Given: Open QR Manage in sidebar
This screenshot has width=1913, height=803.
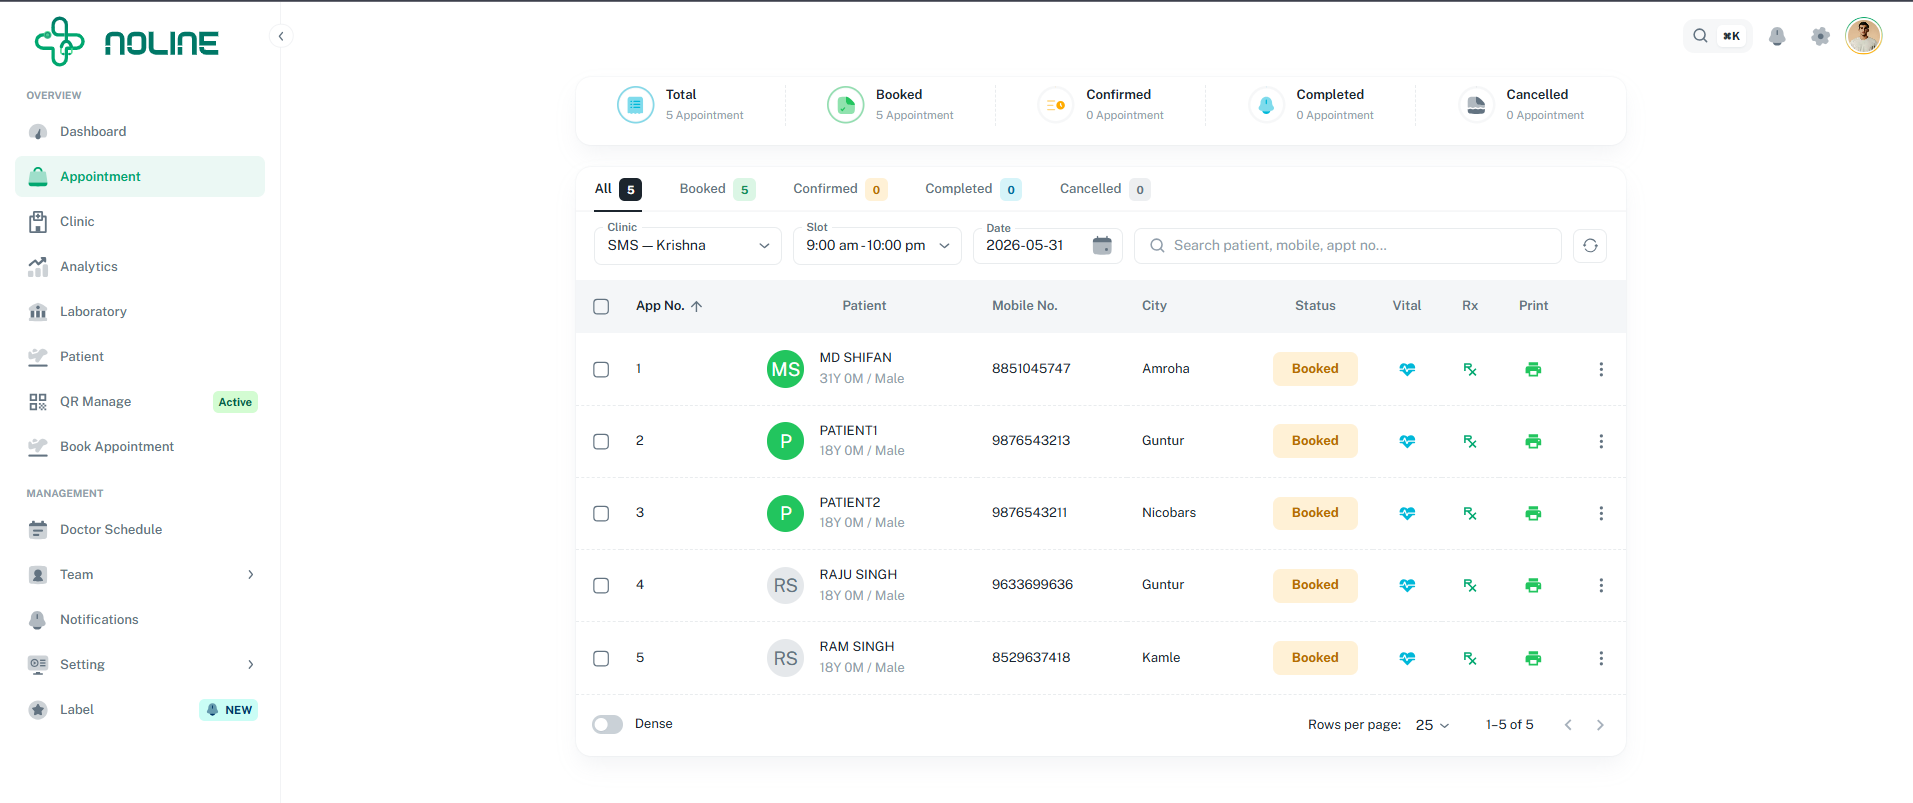Looking at the screenshot, I should click(x=140, y=401).
